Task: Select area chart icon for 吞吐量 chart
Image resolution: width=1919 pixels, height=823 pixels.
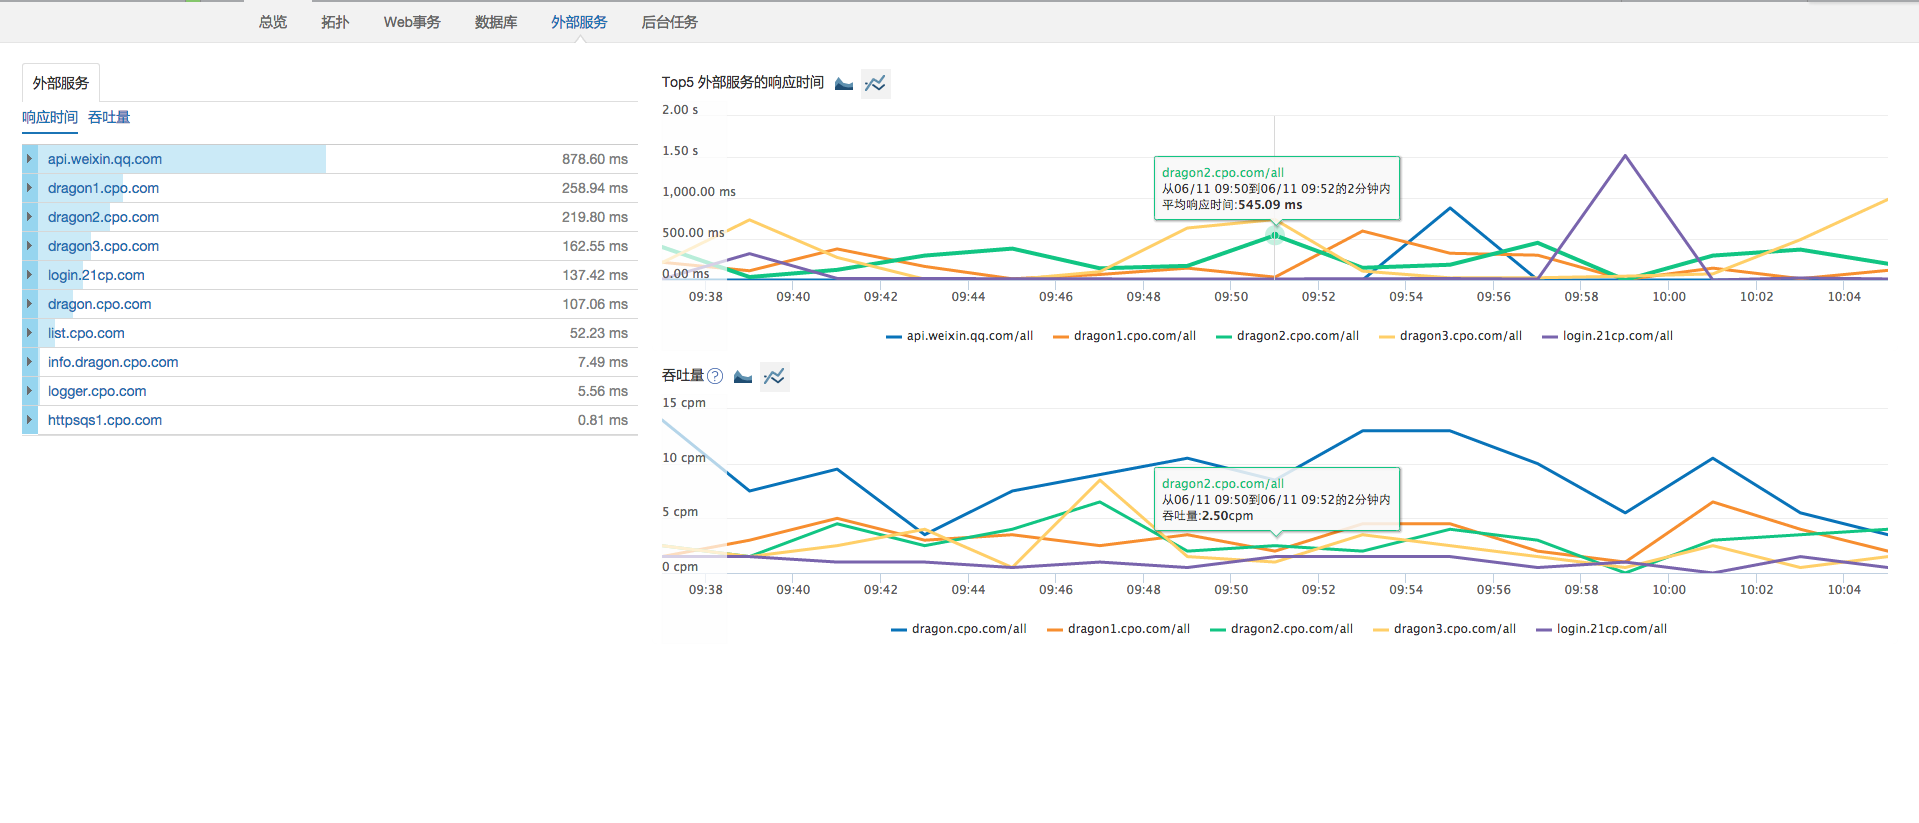Action: point(743,376)
